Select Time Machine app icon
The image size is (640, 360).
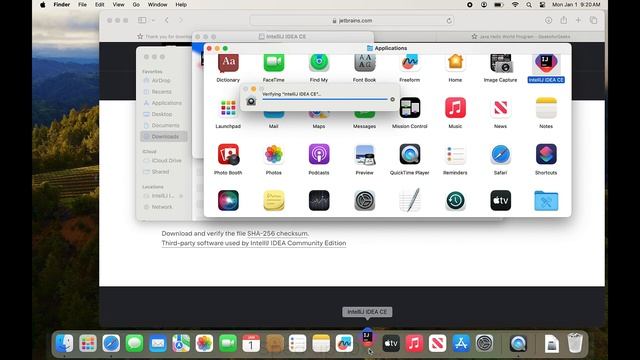click(x=455, y=200)
